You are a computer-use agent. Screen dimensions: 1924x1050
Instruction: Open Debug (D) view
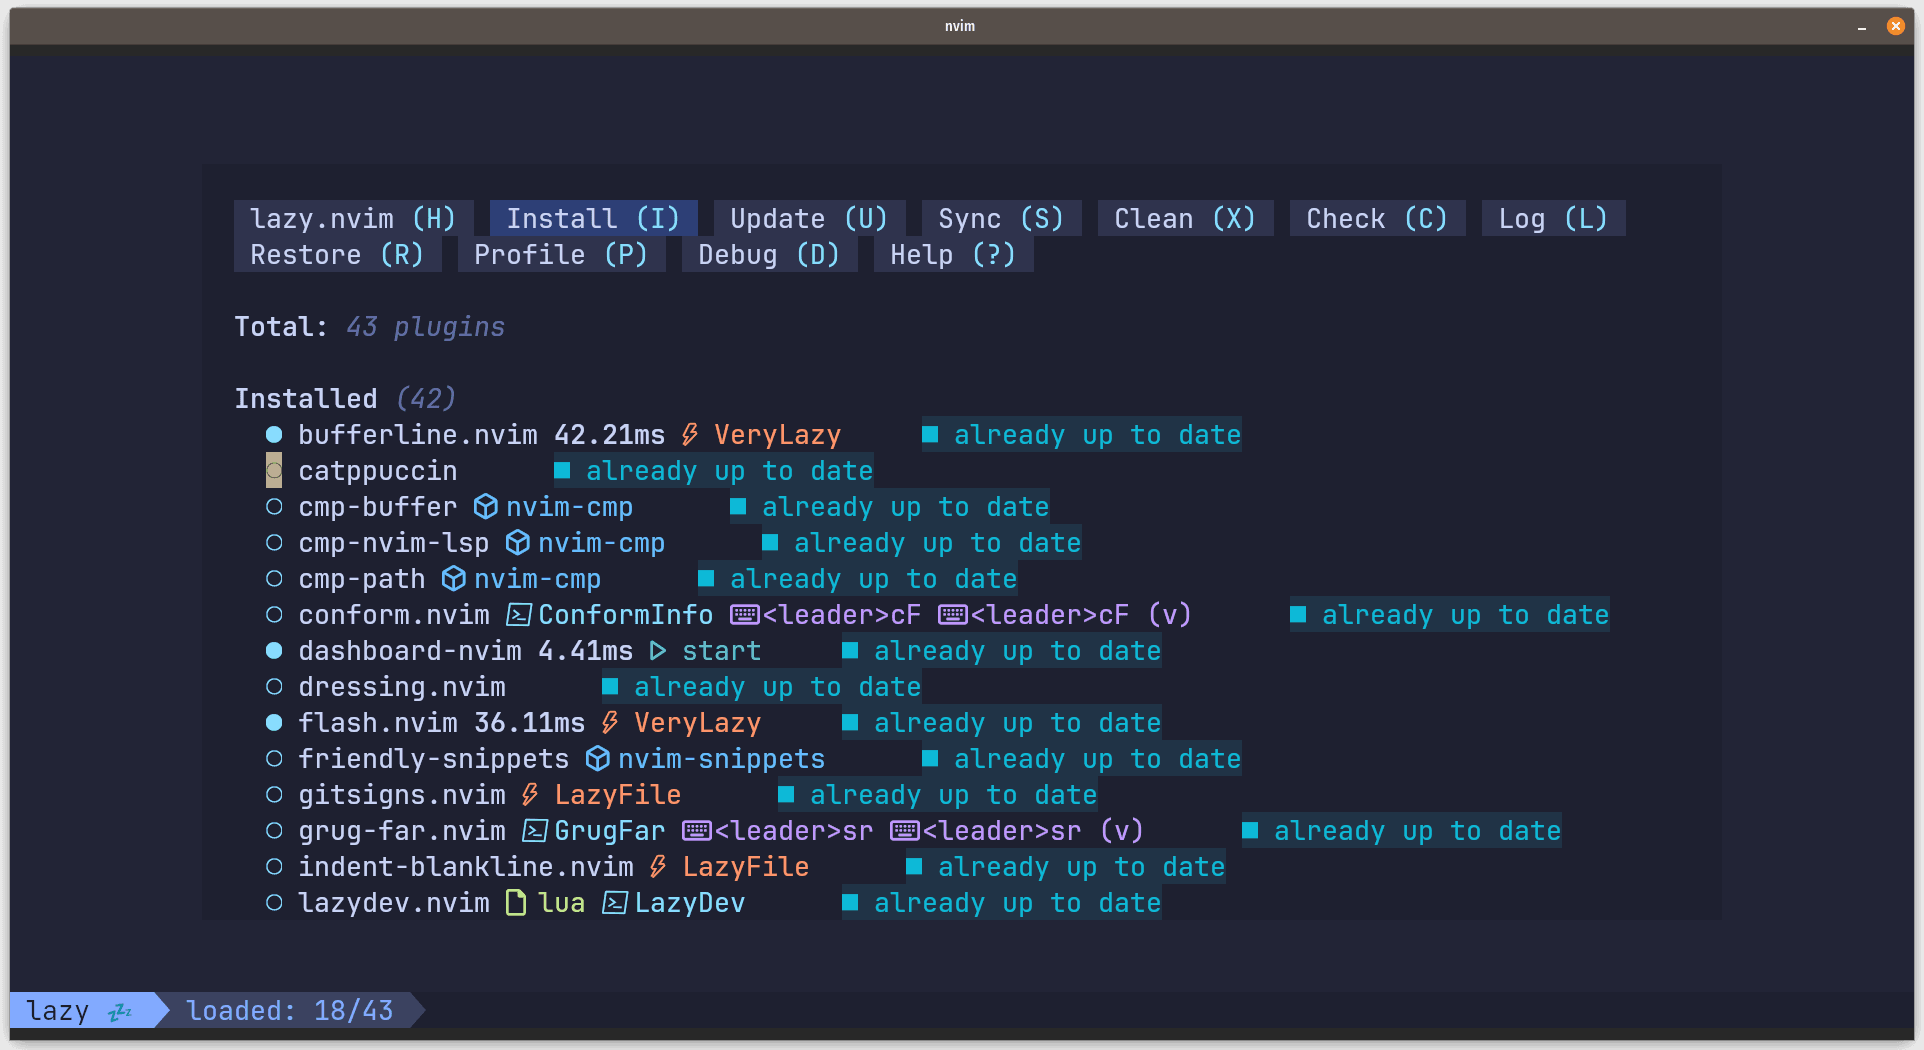[x=769, y=254]
